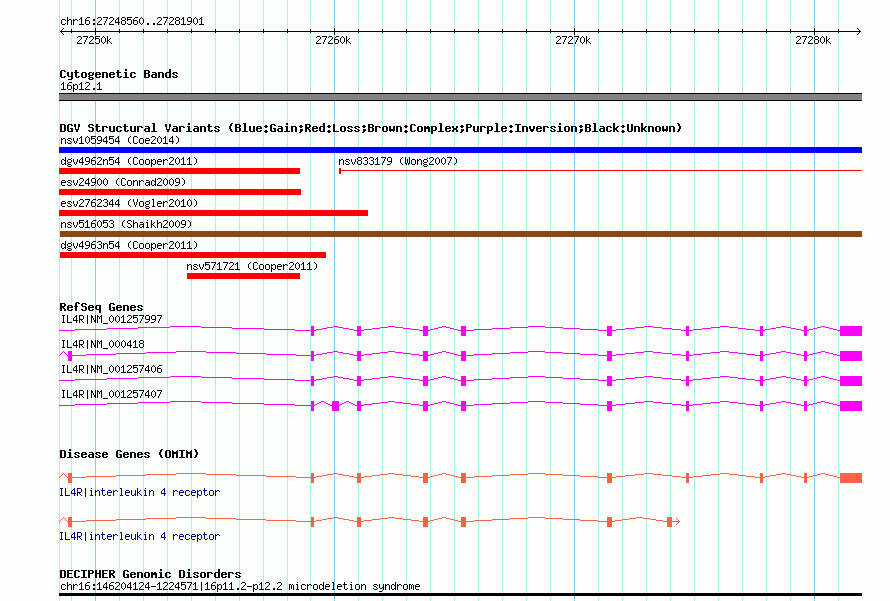890x601 pixels.
Task: Click the dgv4962n54 red loss bar
Action: tap(179, 171)
